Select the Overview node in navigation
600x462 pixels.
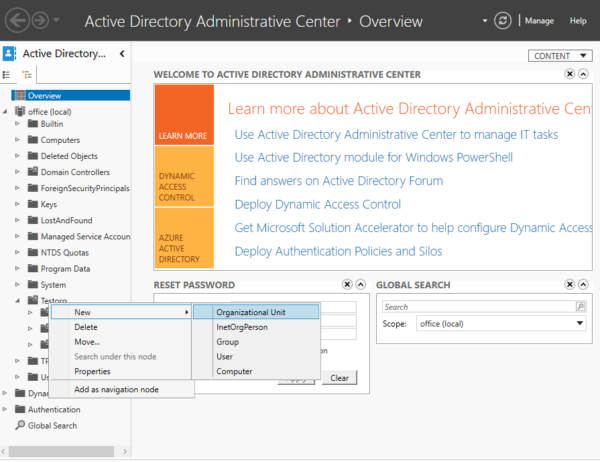click(x=44, y=96)
